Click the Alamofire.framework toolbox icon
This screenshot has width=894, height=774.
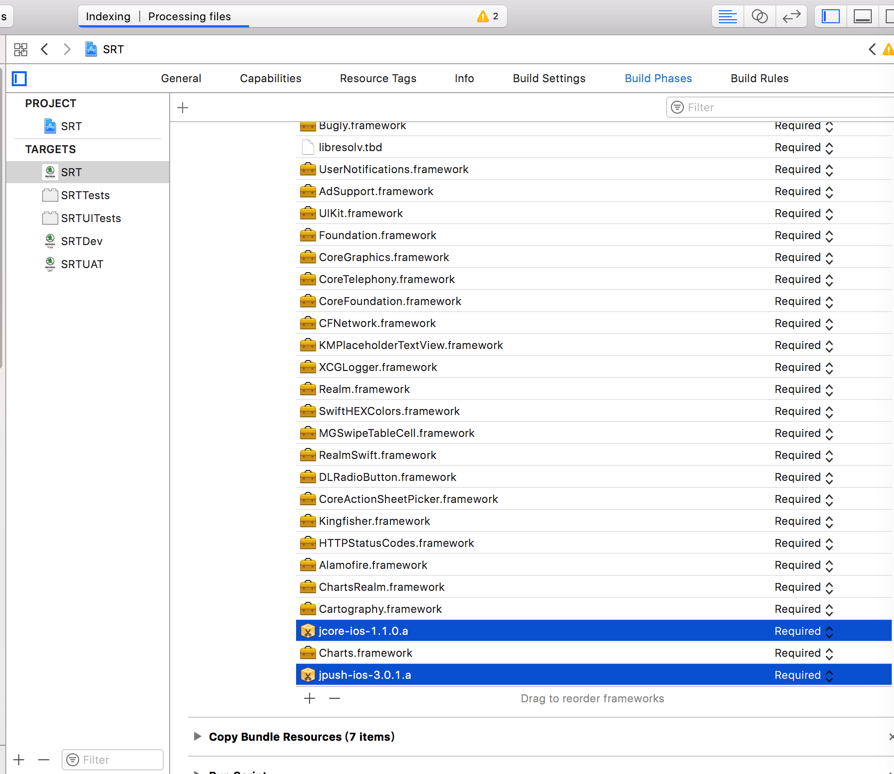click(x=308, y=565)
